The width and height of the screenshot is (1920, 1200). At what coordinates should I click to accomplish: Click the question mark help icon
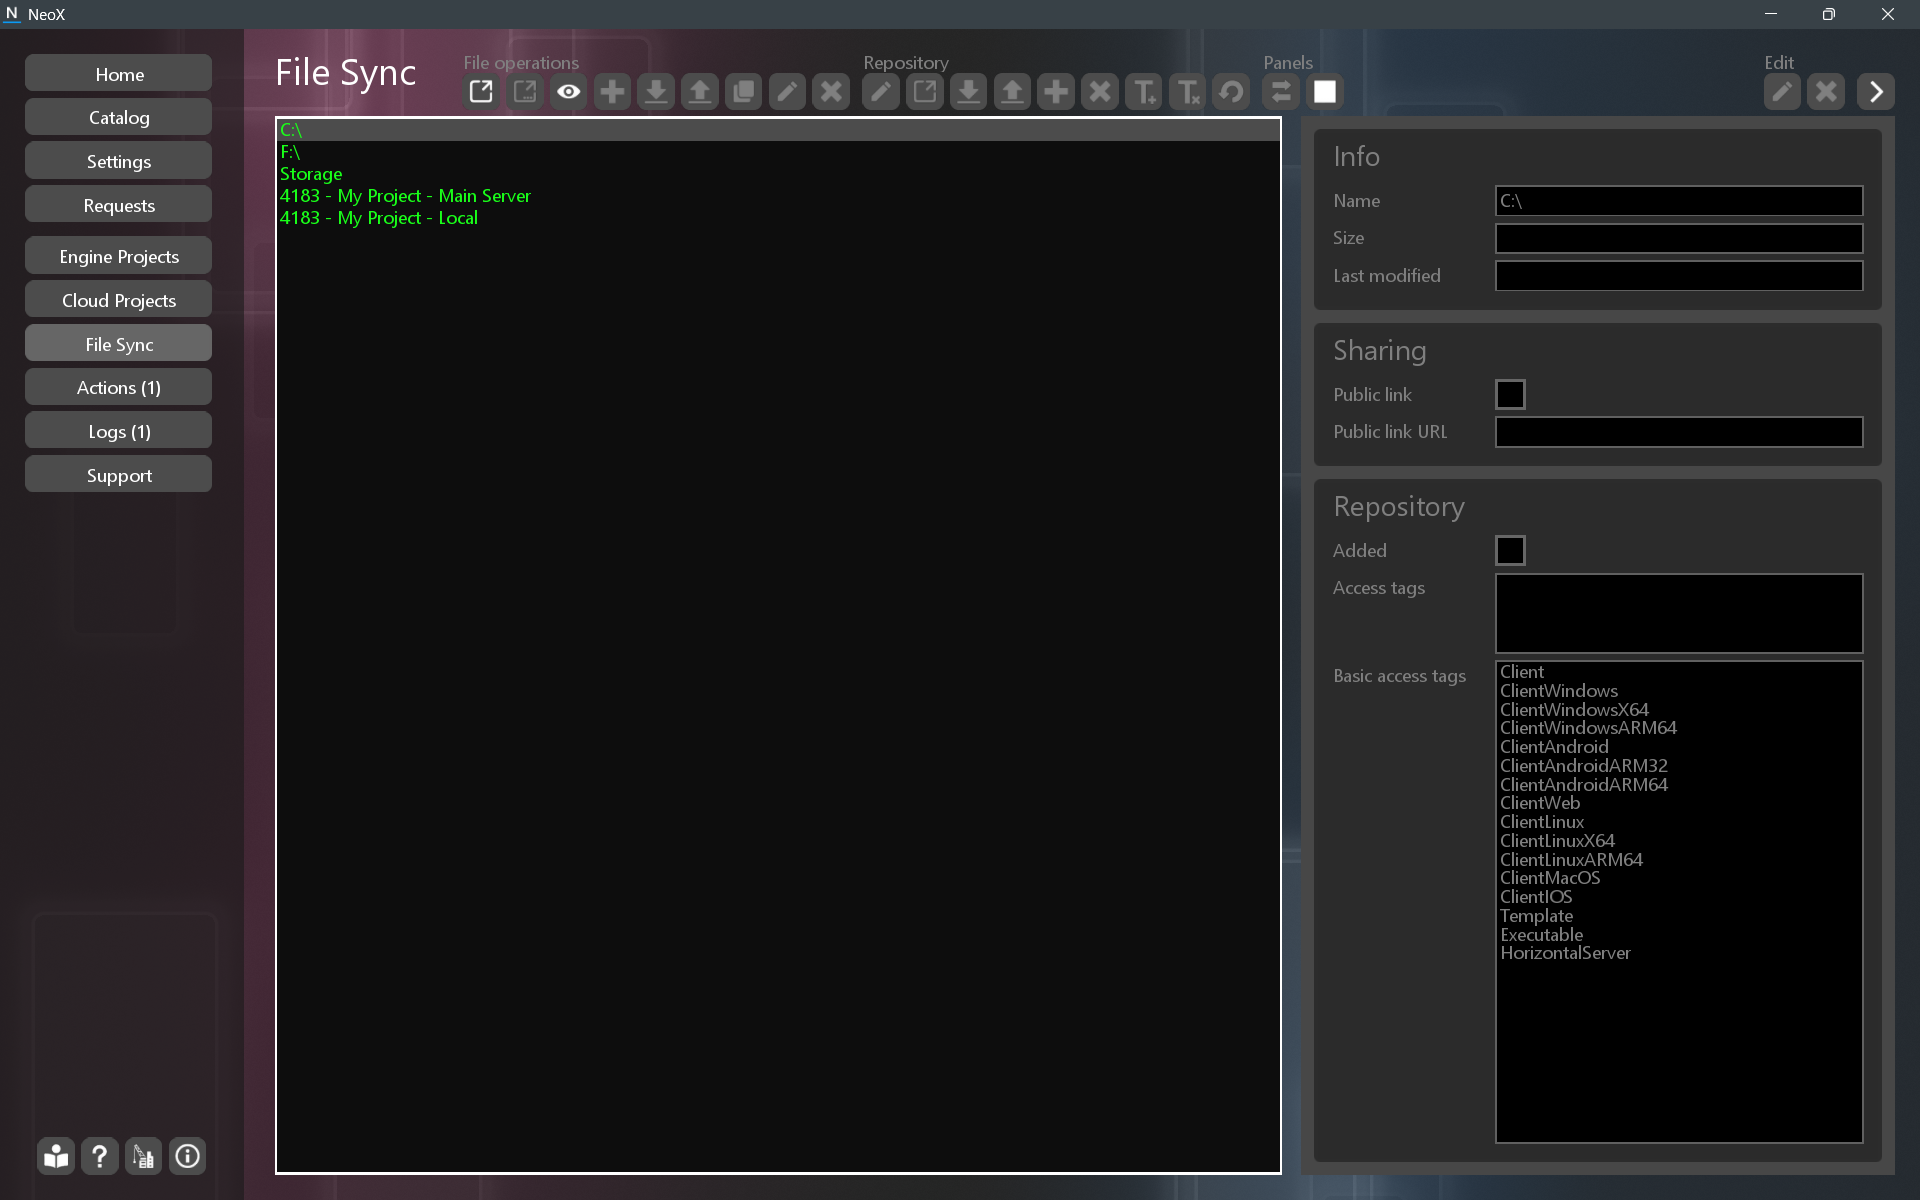point(100,1157)
